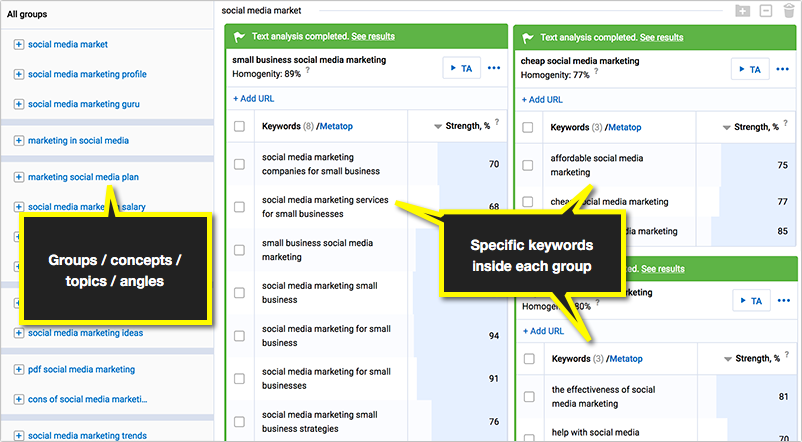Click the trash delete icon

(789, 10)
